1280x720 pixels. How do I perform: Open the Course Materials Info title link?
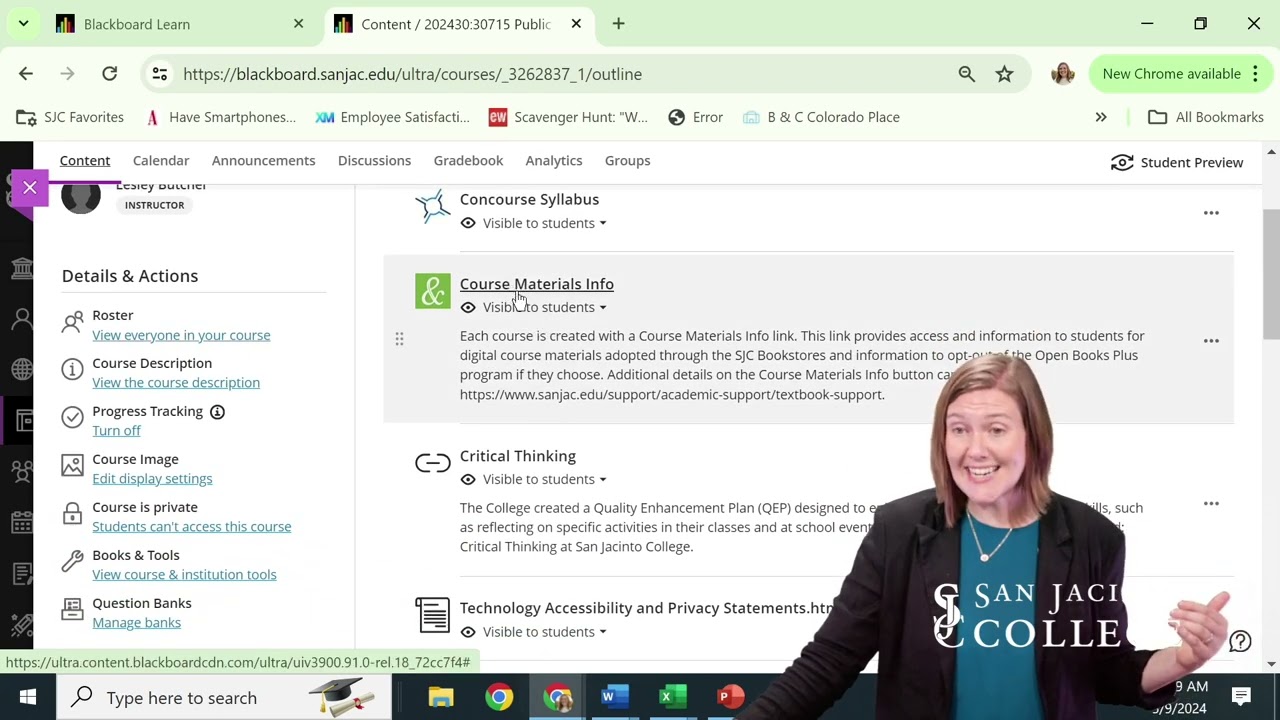(x=537, y=284)
